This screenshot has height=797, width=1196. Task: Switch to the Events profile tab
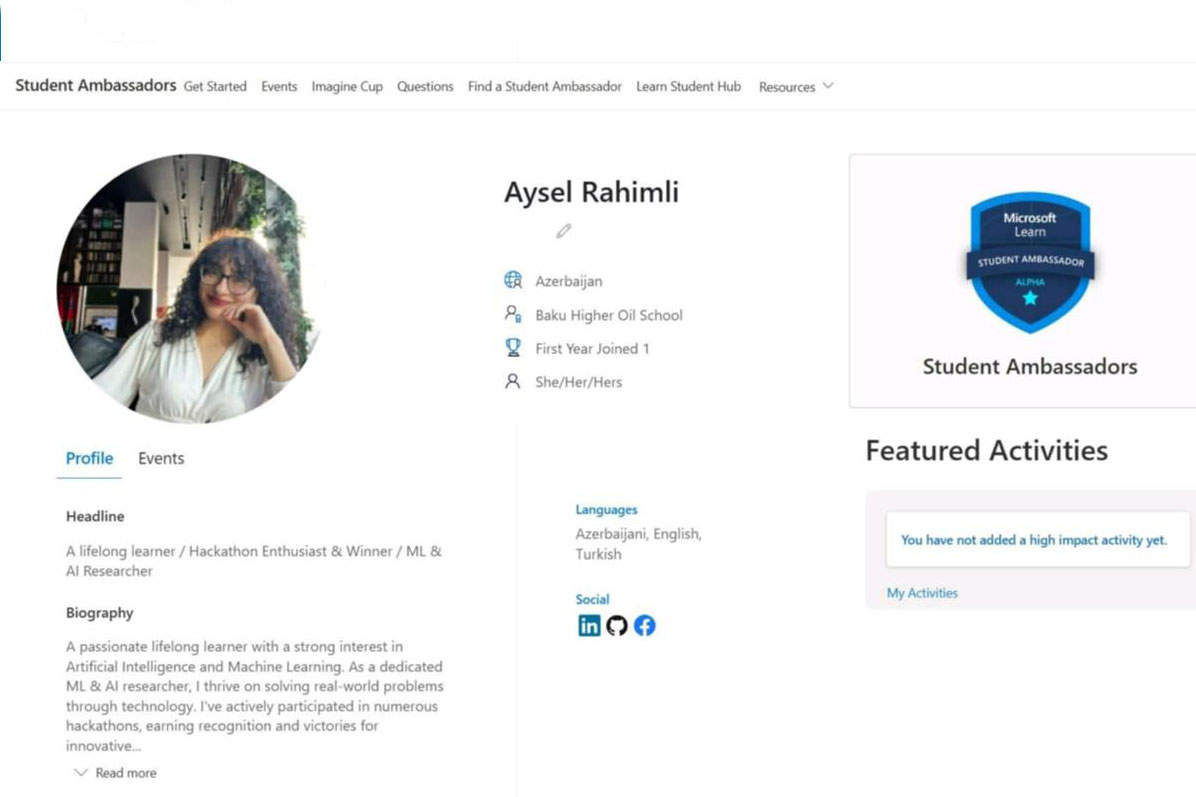point(161,459)
